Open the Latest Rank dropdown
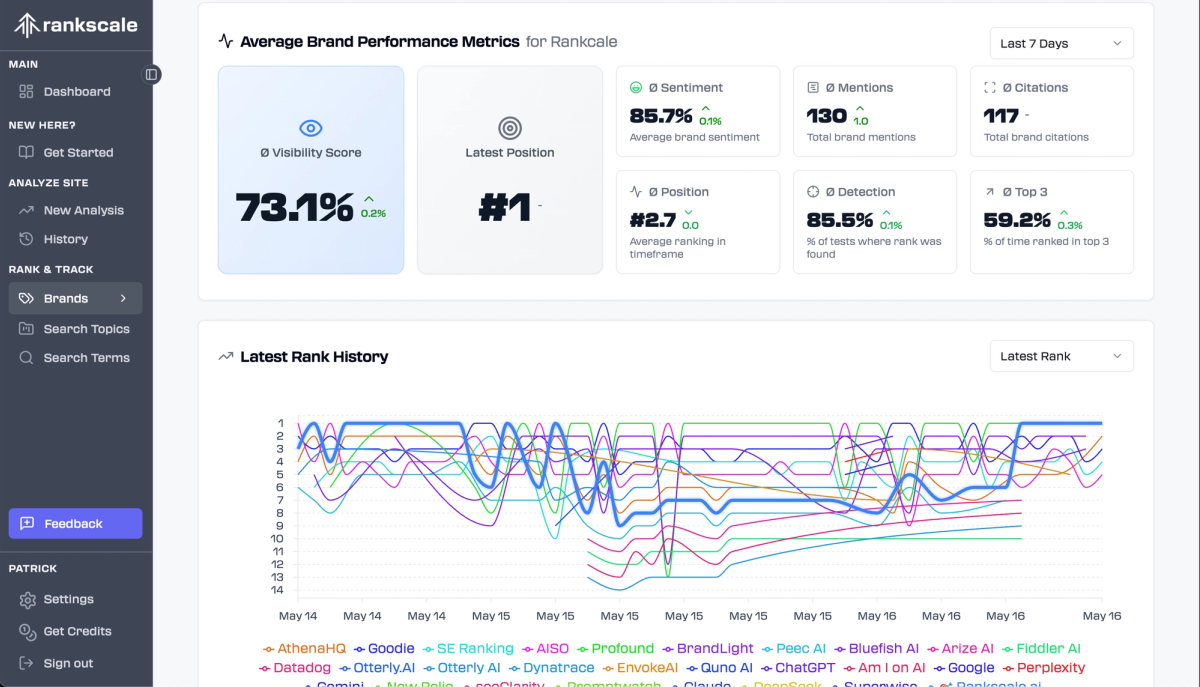This screenshot has width=1200, height=687. 1062,356
